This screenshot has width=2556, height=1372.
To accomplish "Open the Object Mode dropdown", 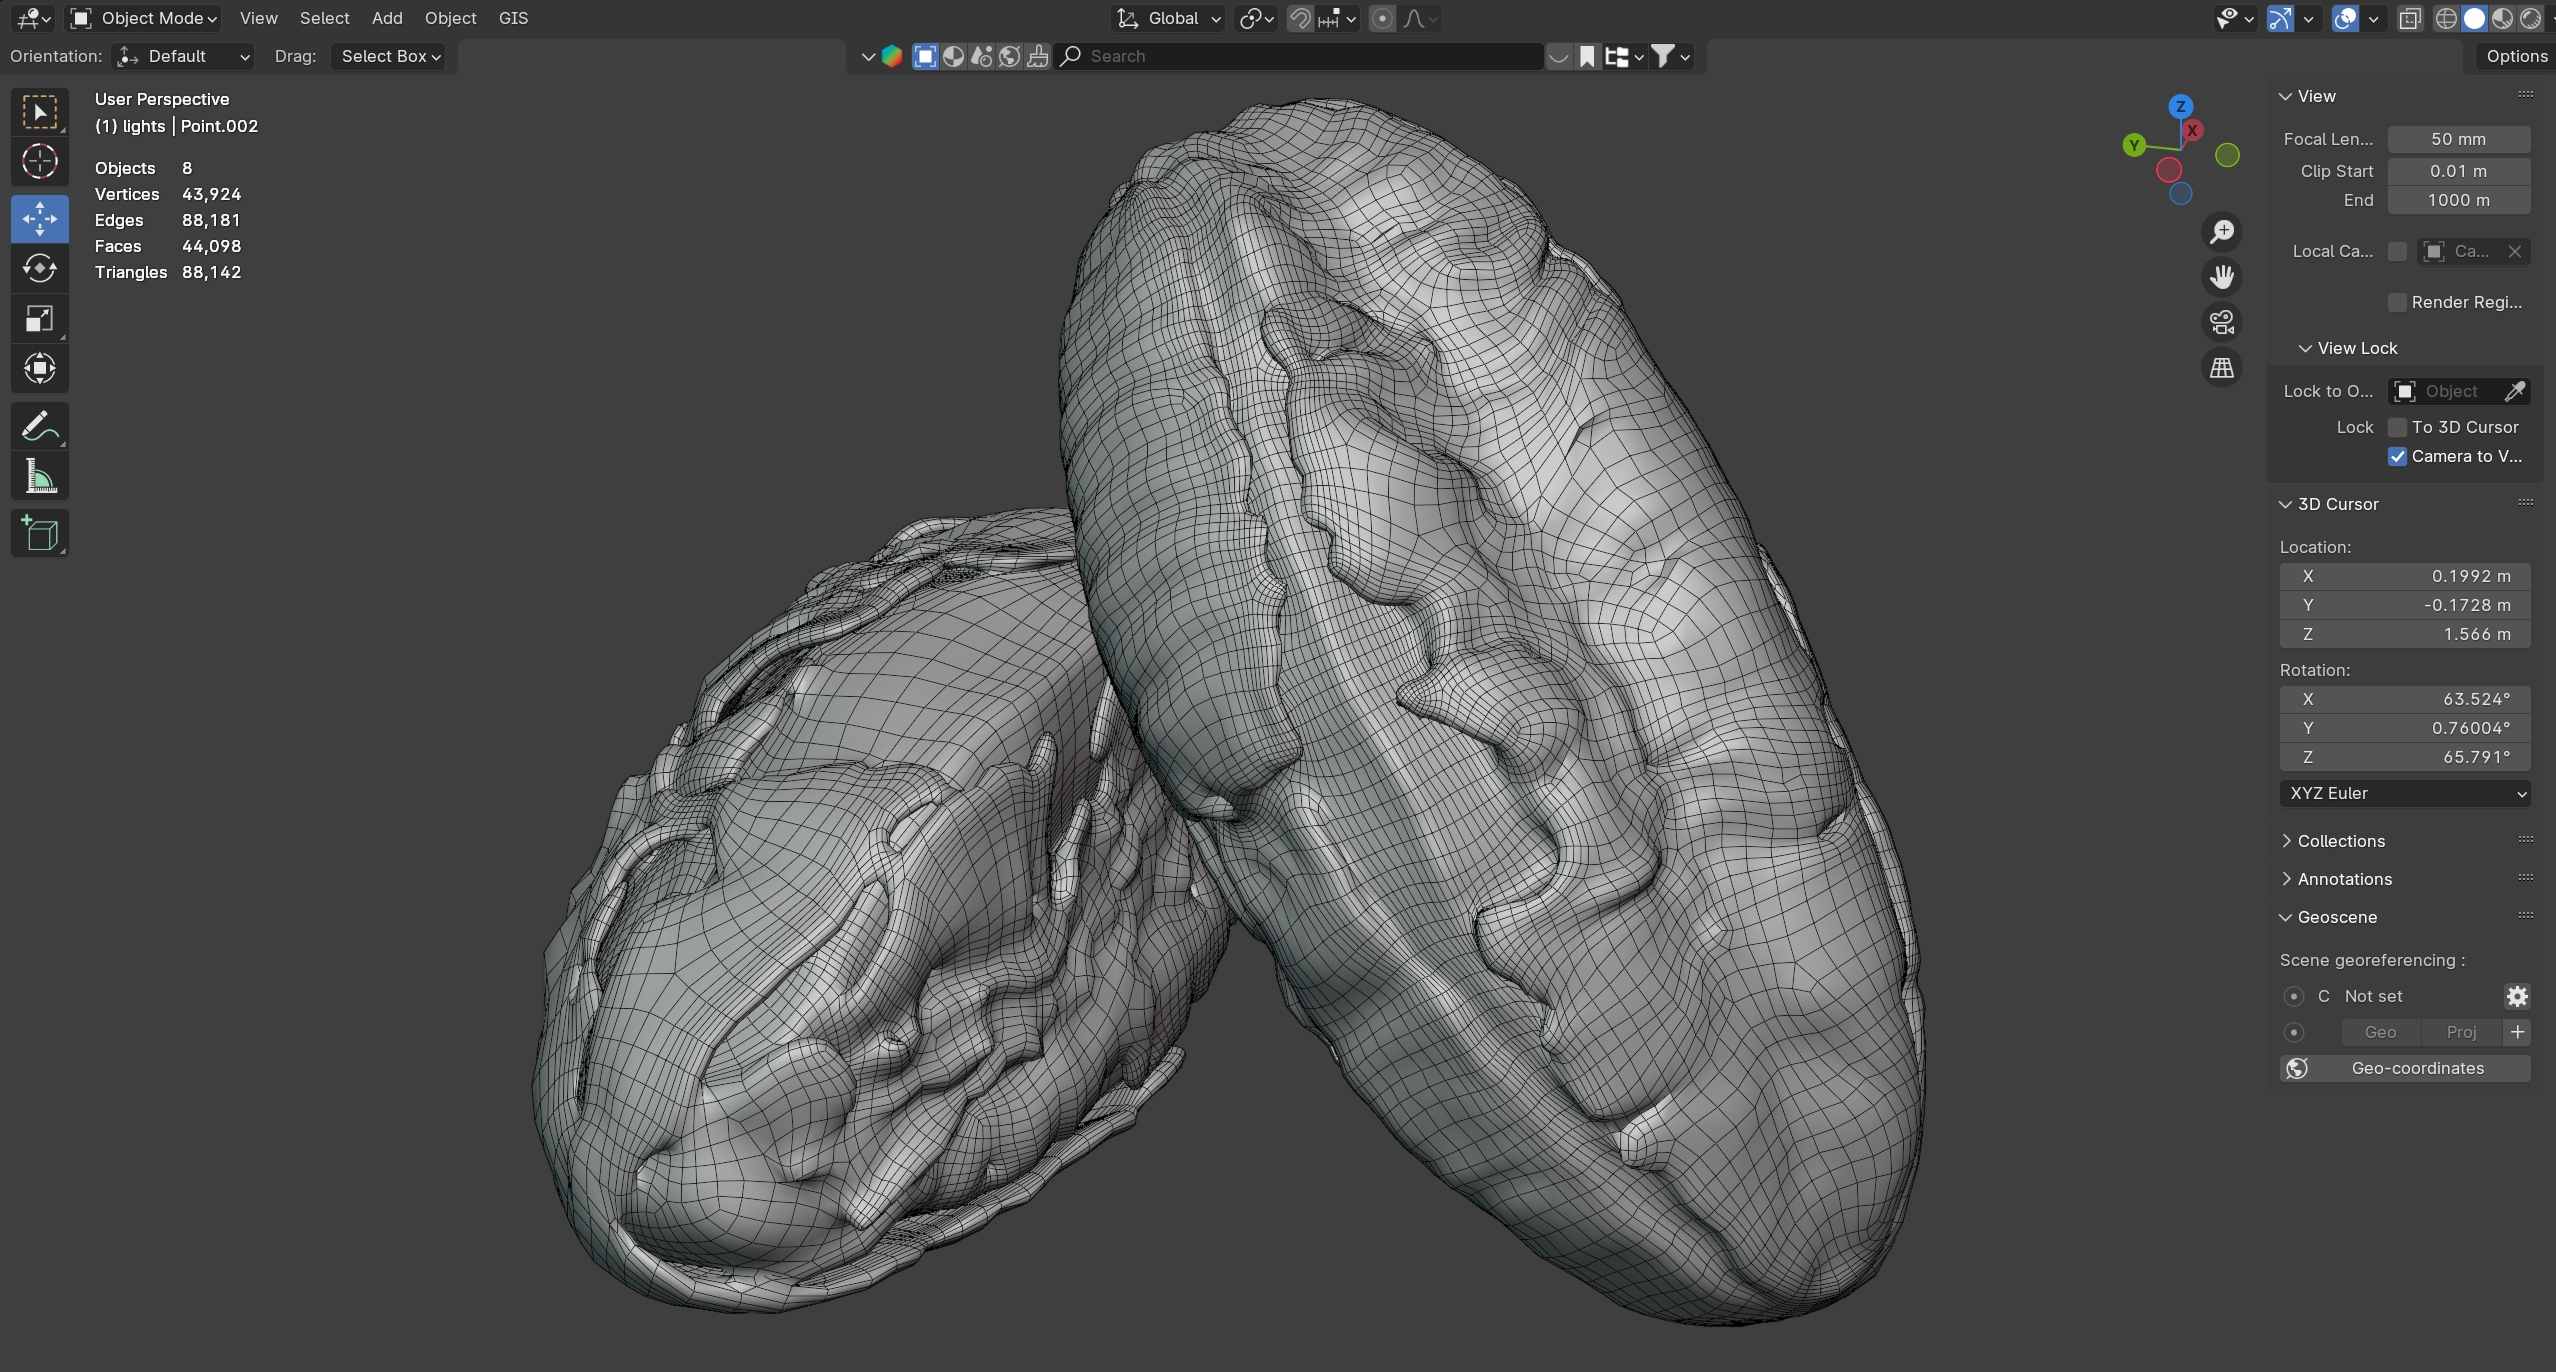I will pyautogui.click(x=144, y=18).
